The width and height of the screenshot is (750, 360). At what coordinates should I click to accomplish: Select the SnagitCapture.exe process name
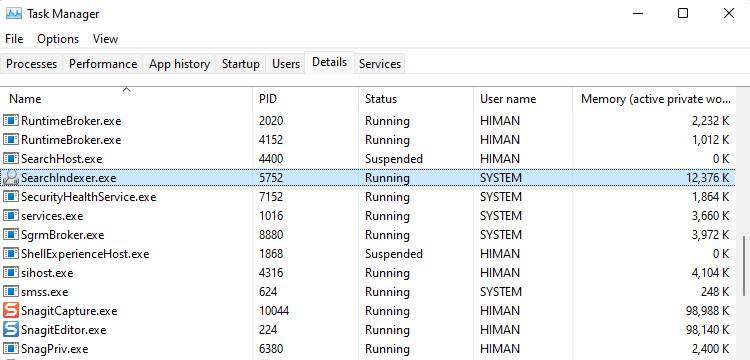pyautogui.click(x=69, y=311)
